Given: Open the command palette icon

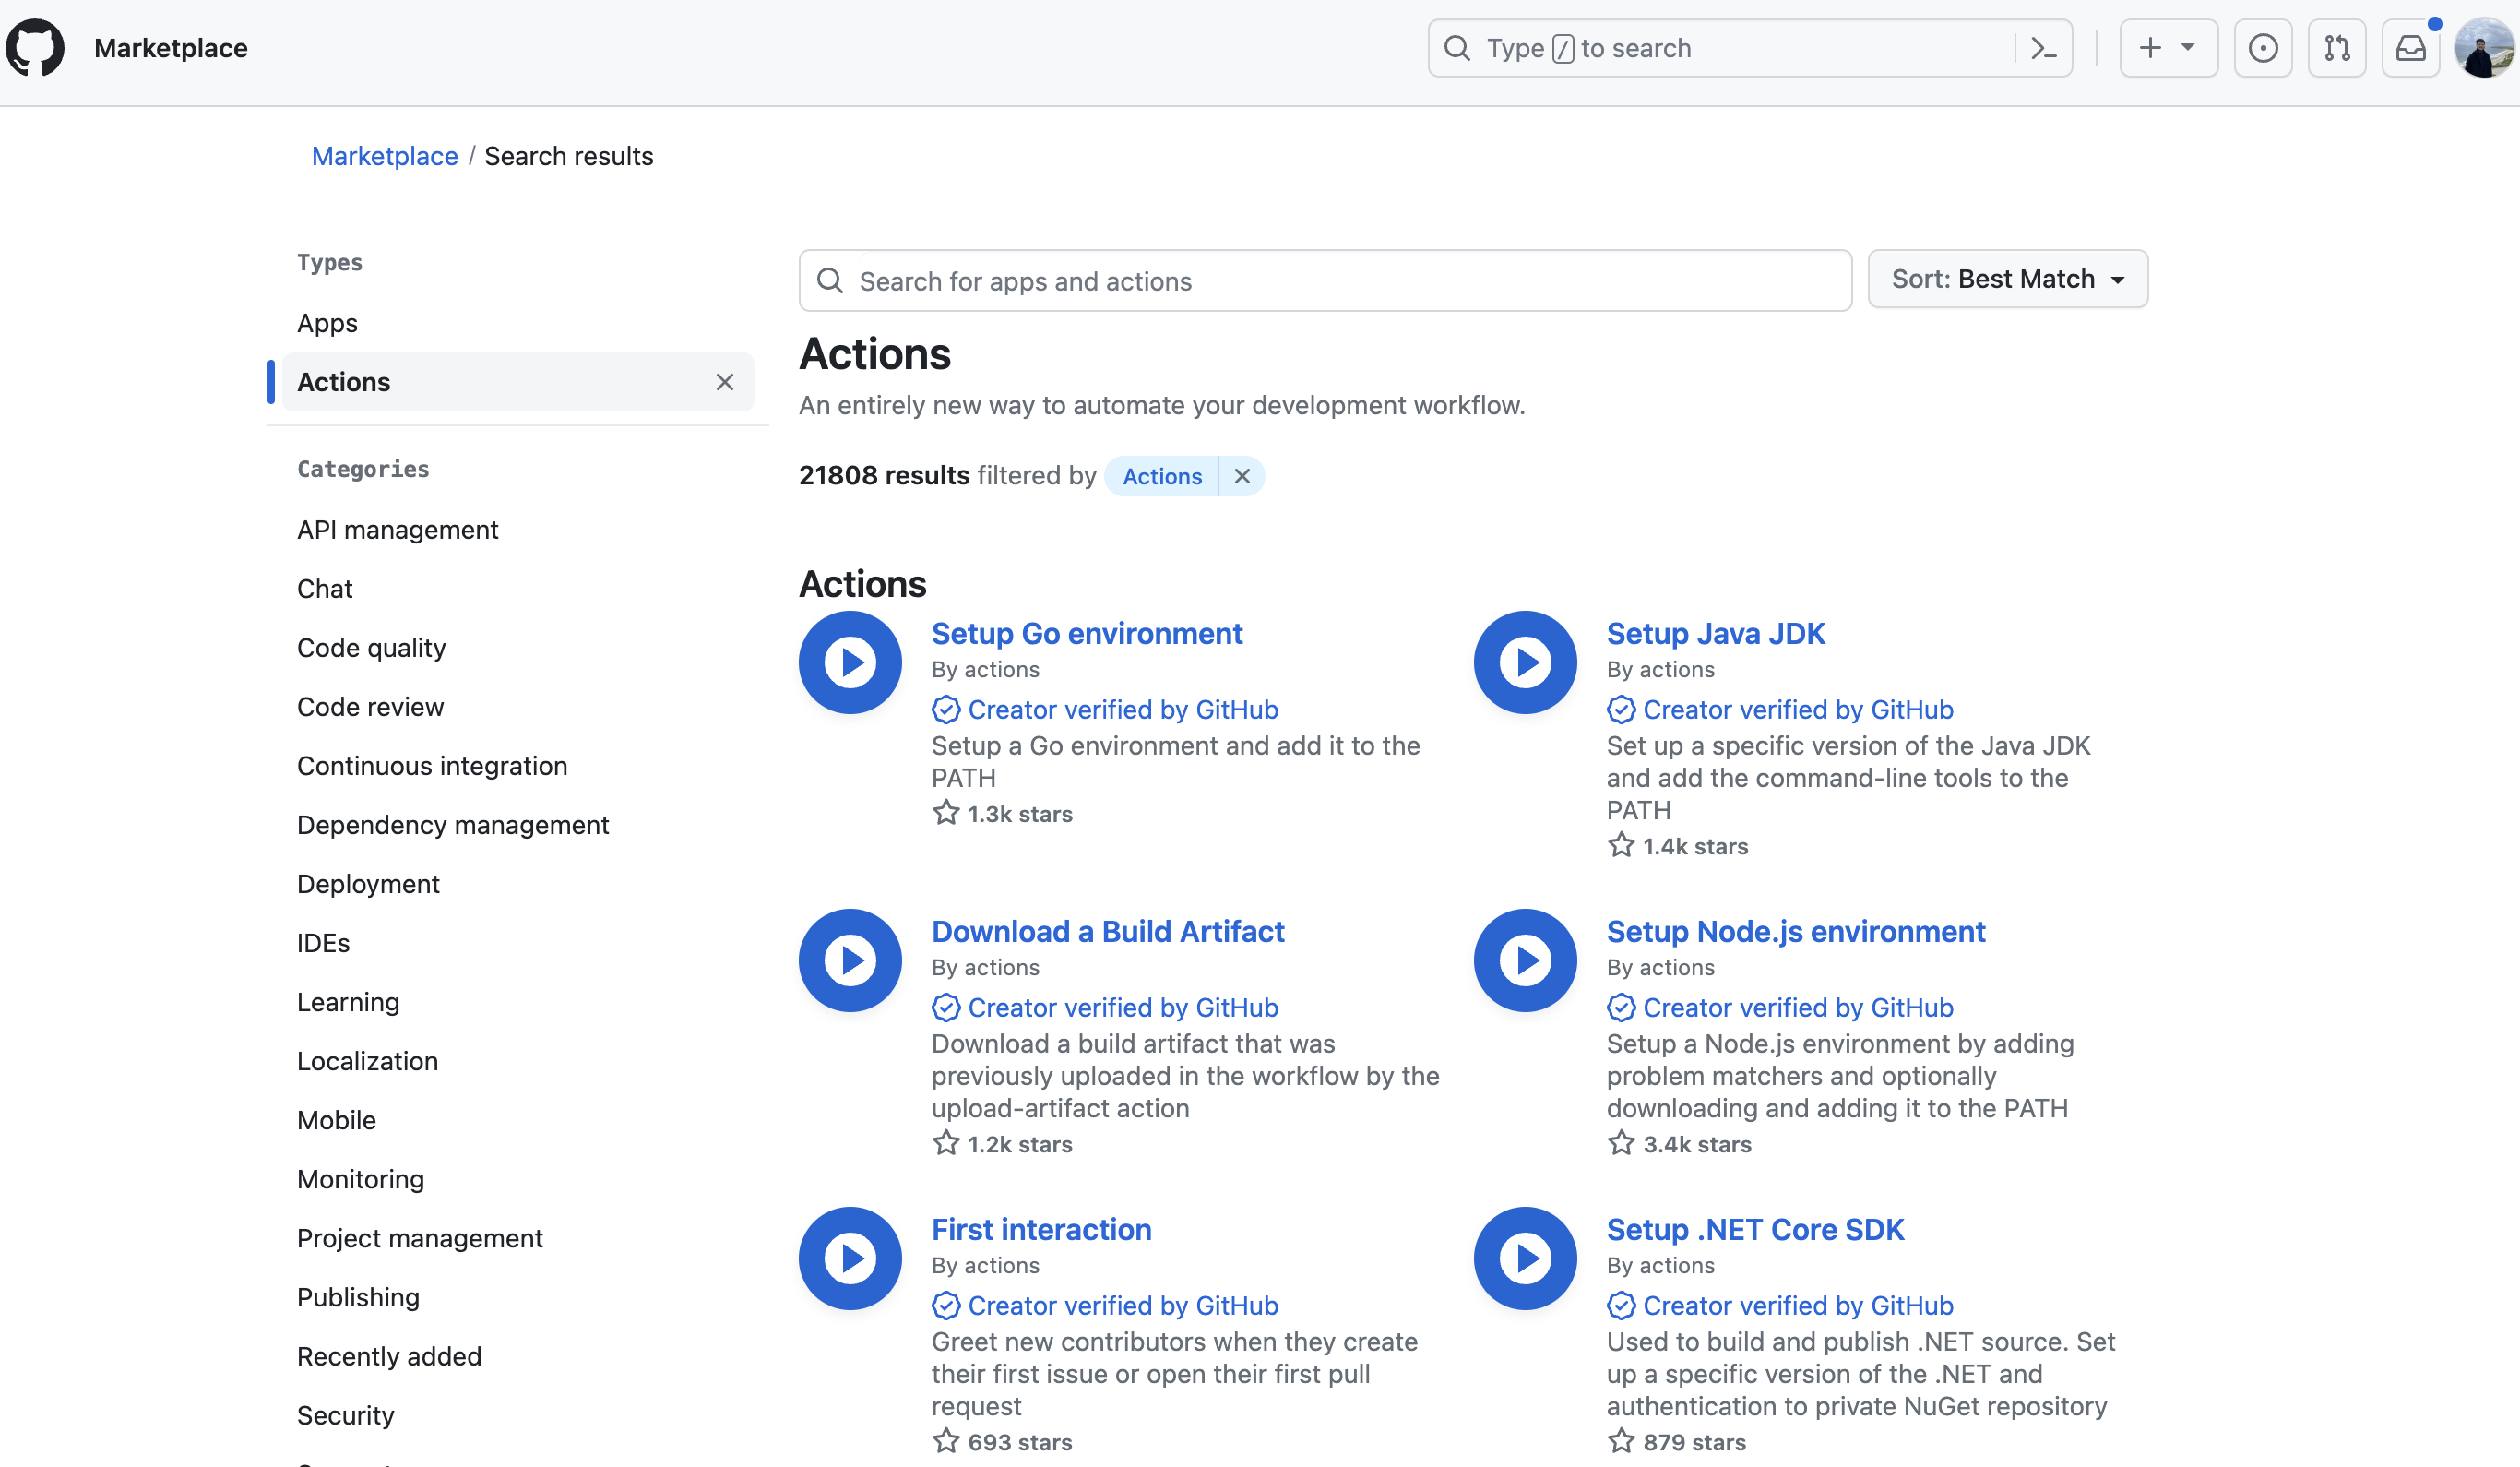Looking at the screenshot, I should point(2043,48).
